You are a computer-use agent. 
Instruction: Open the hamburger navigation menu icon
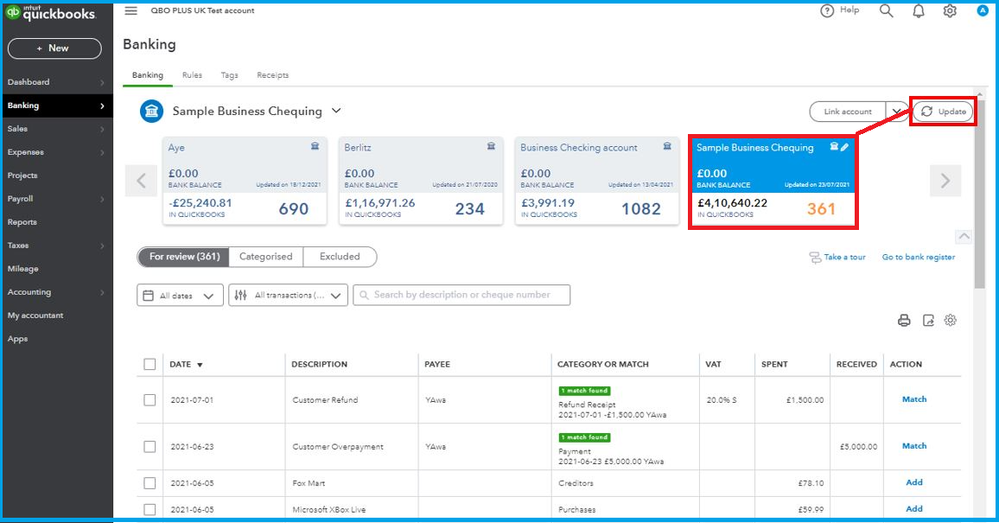(x=131, y=11)
